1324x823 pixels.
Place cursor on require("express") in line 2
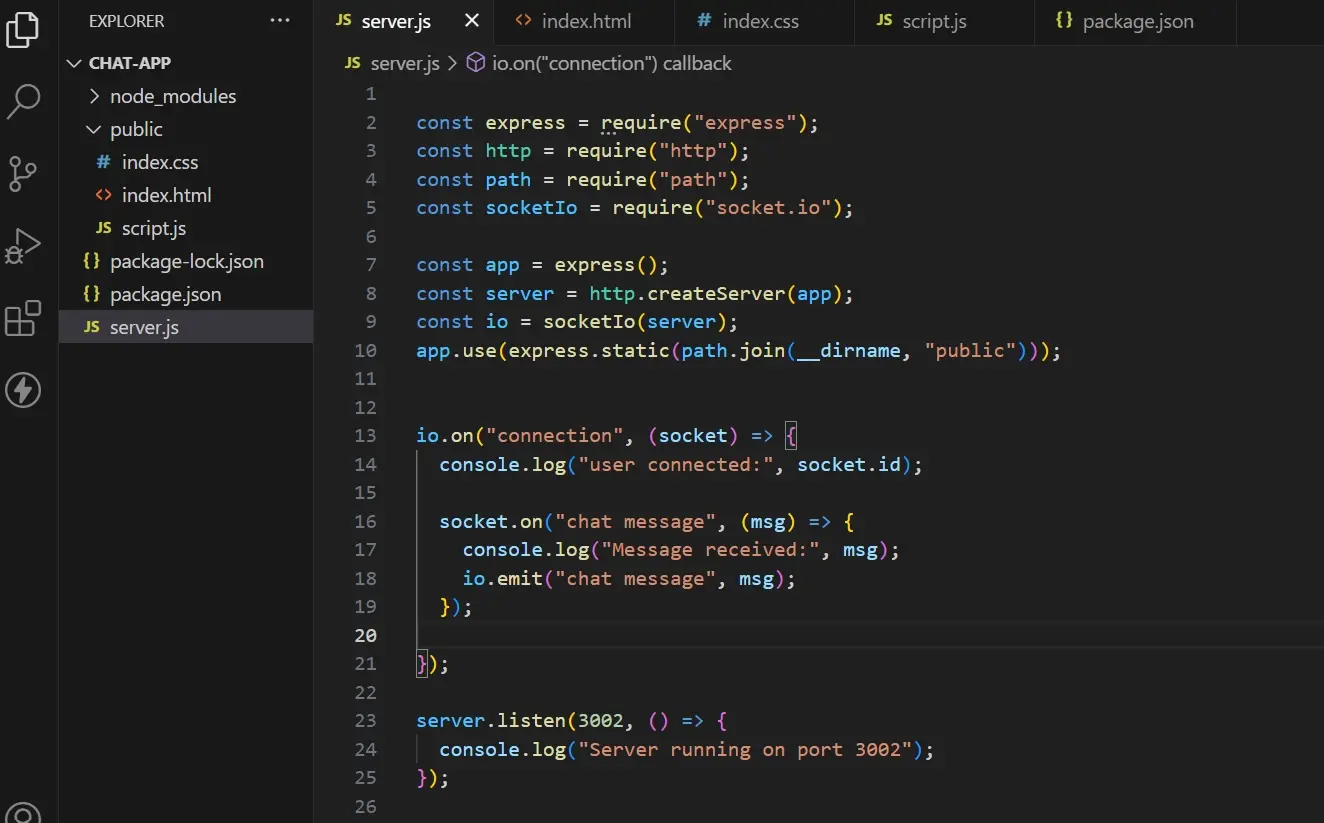point(706,123)
